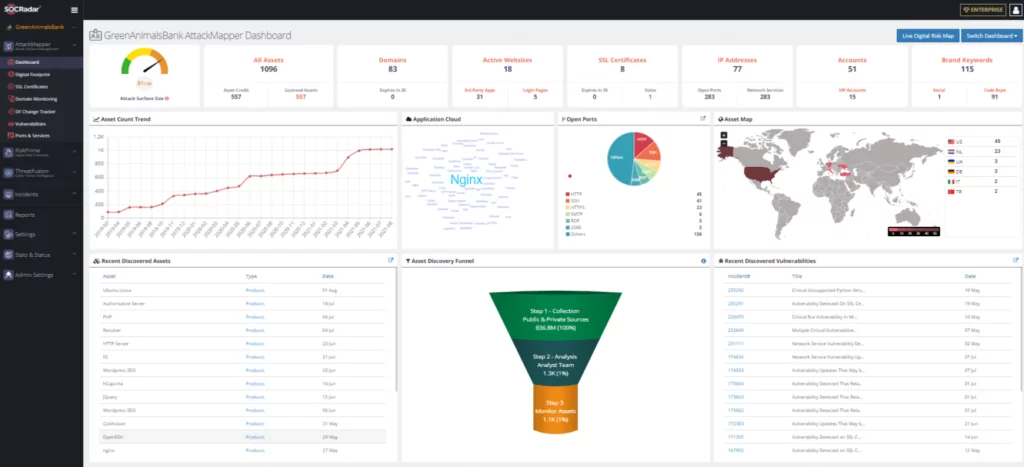Zoom out on the Asset Map
This screenshot has height=467, width=1024.
[724, 142]
